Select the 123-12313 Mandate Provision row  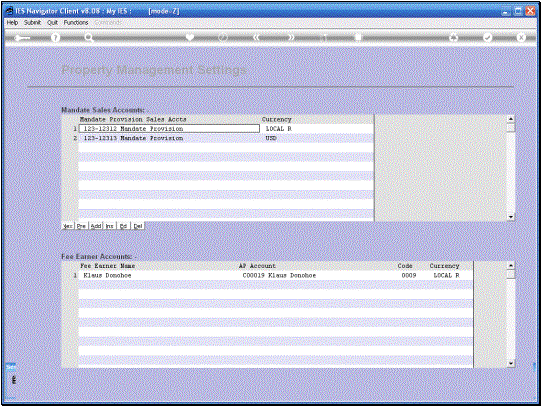(x=226, y=138)
